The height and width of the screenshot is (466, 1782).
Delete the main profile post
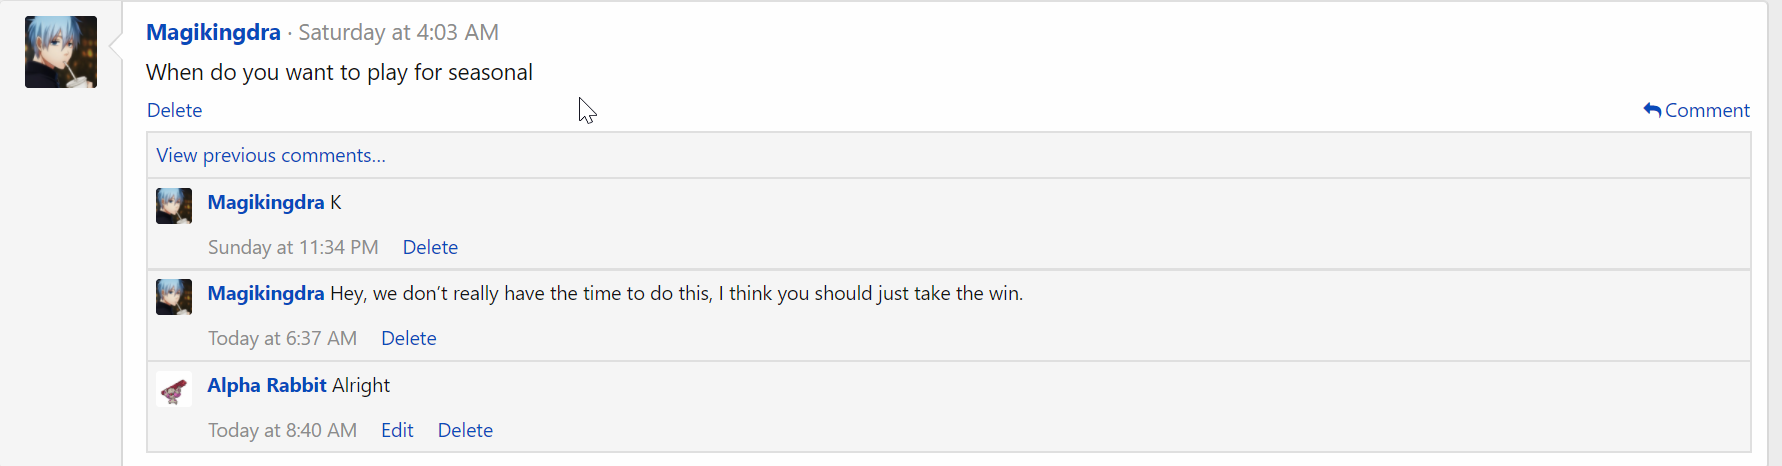pyautogui.click(x=174, y=110)
